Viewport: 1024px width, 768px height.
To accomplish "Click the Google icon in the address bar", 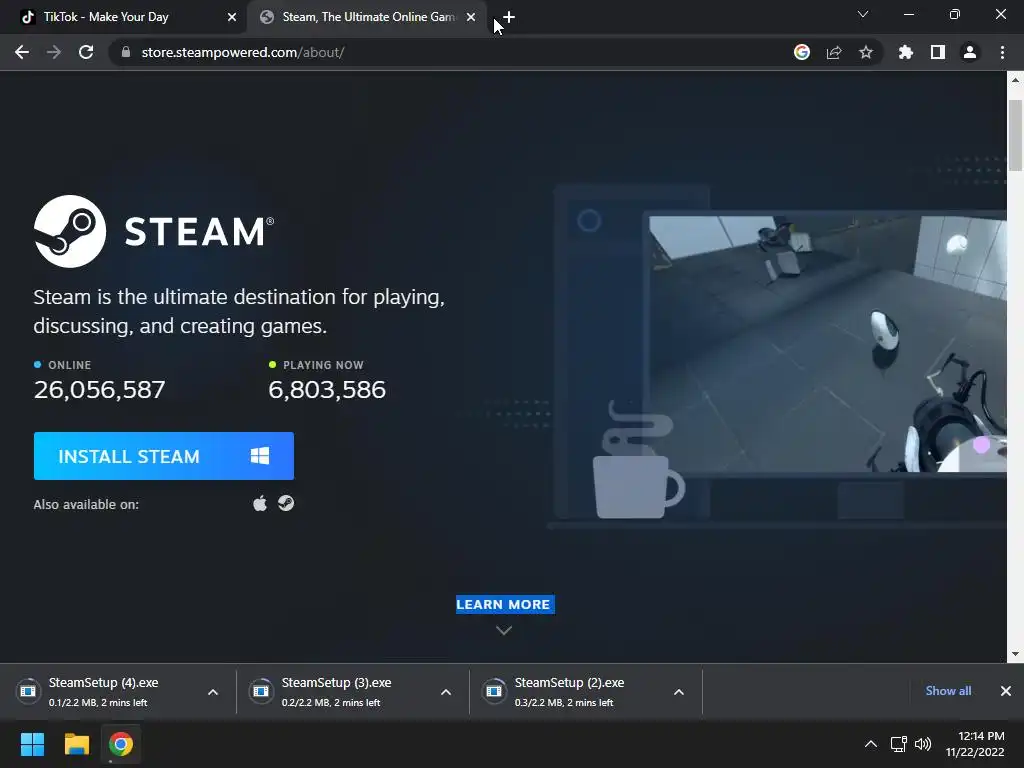I will 802,52.
